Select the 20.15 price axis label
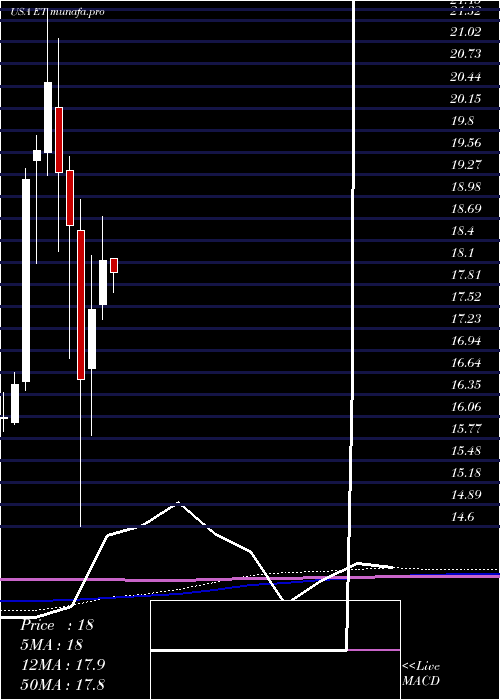The image size is (500, 700). coord(466,98)
